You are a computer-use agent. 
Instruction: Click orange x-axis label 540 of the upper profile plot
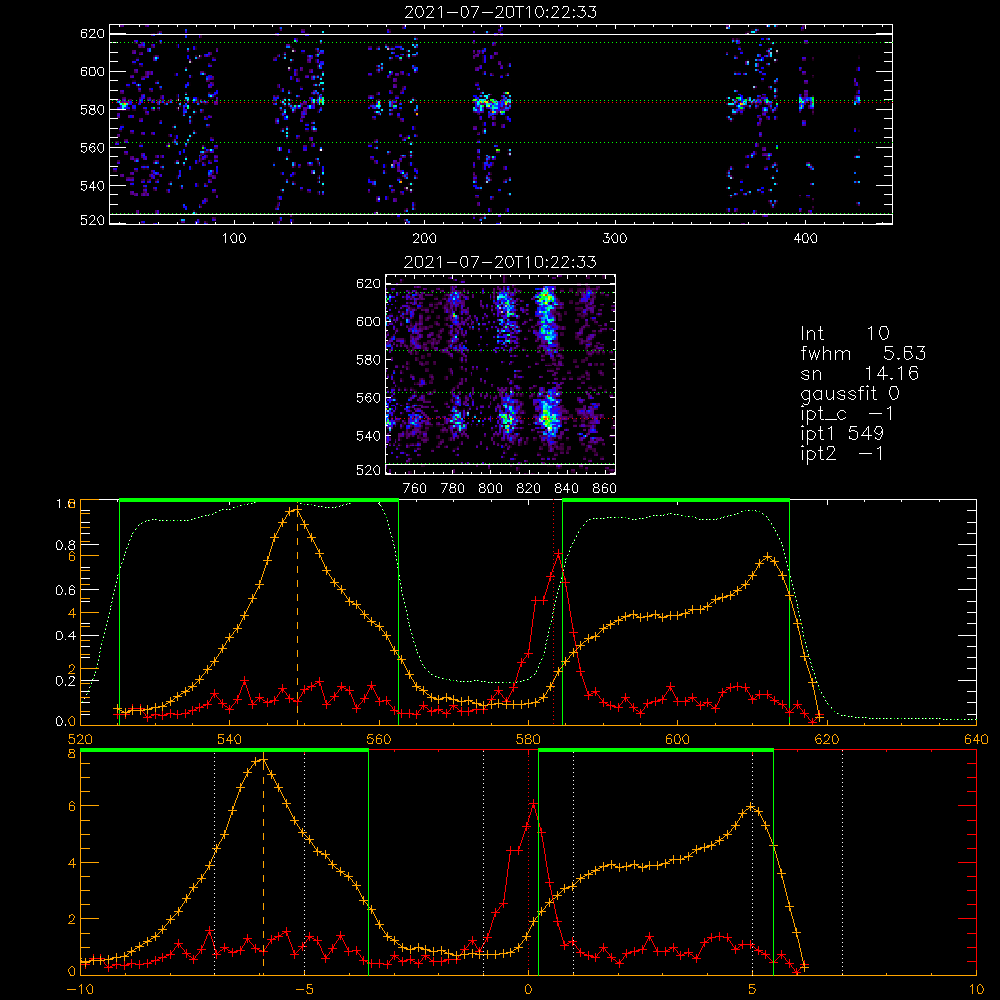click(x=230, y=739)
